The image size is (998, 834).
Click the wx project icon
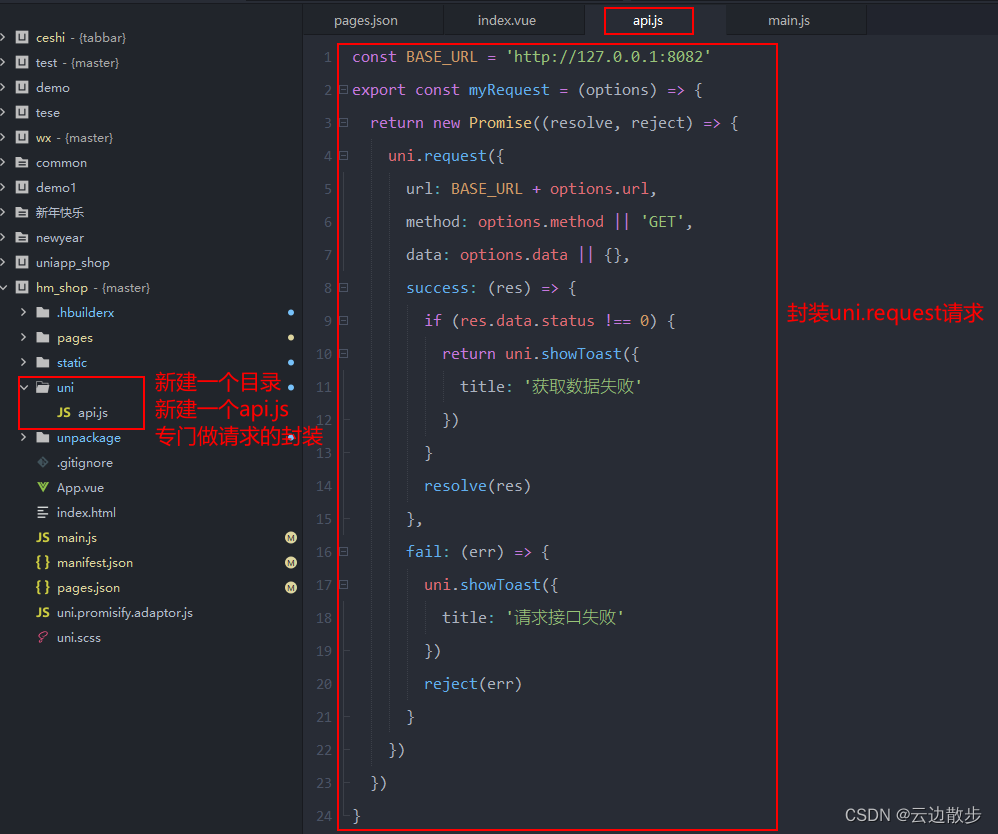pyautogui.click(x=22, y=138)
